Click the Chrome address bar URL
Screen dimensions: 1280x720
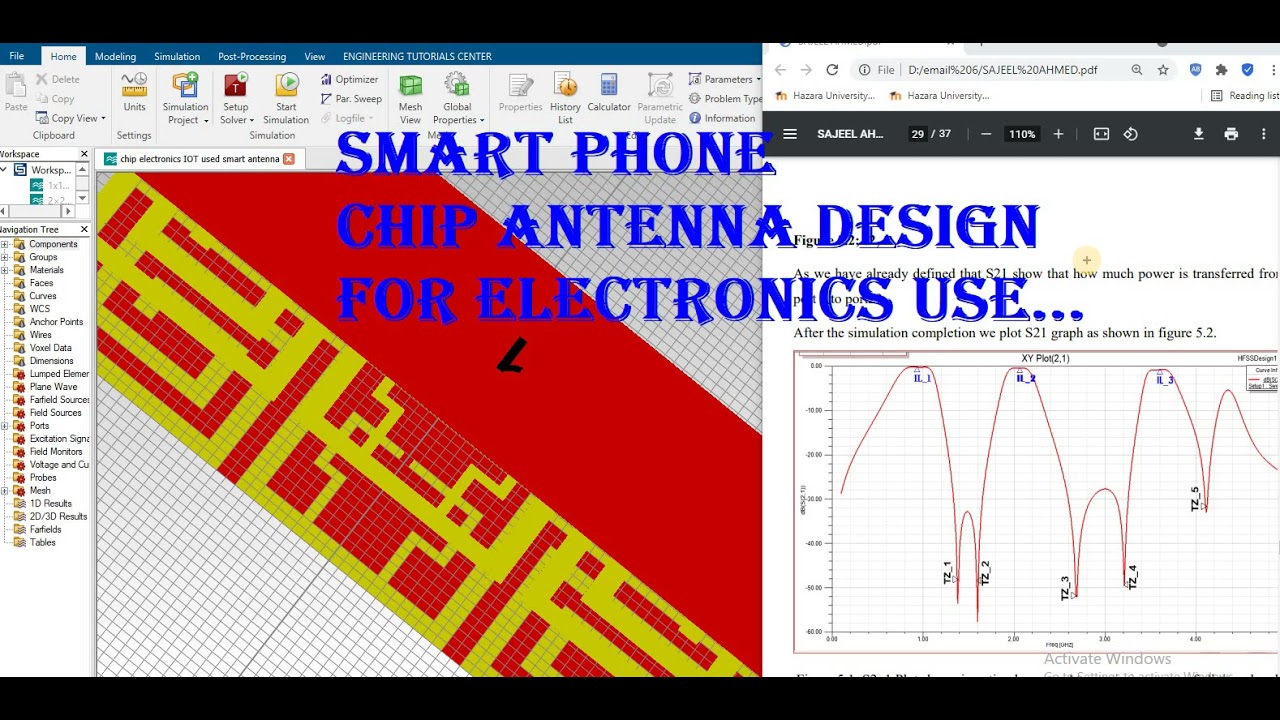click(x=1002, y=70)
